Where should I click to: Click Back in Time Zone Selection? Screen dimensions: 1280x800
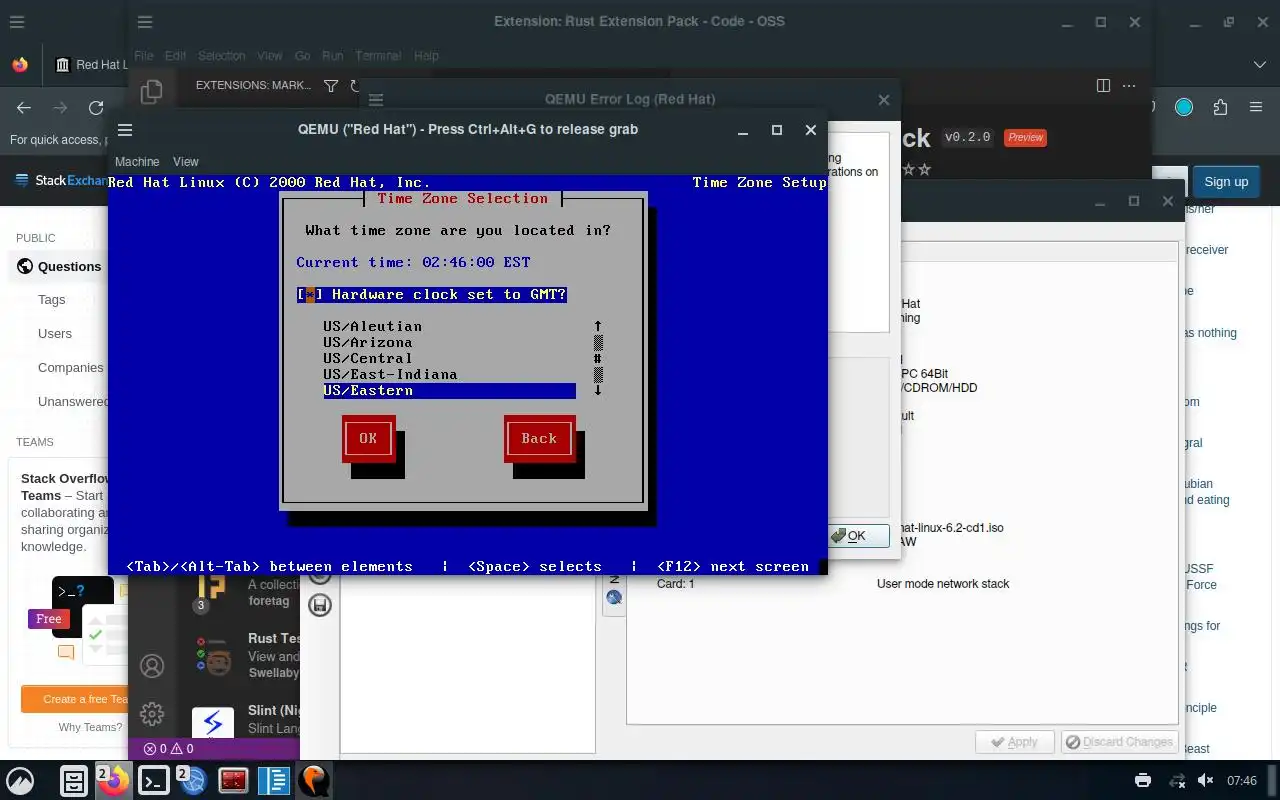pos(539,438)
